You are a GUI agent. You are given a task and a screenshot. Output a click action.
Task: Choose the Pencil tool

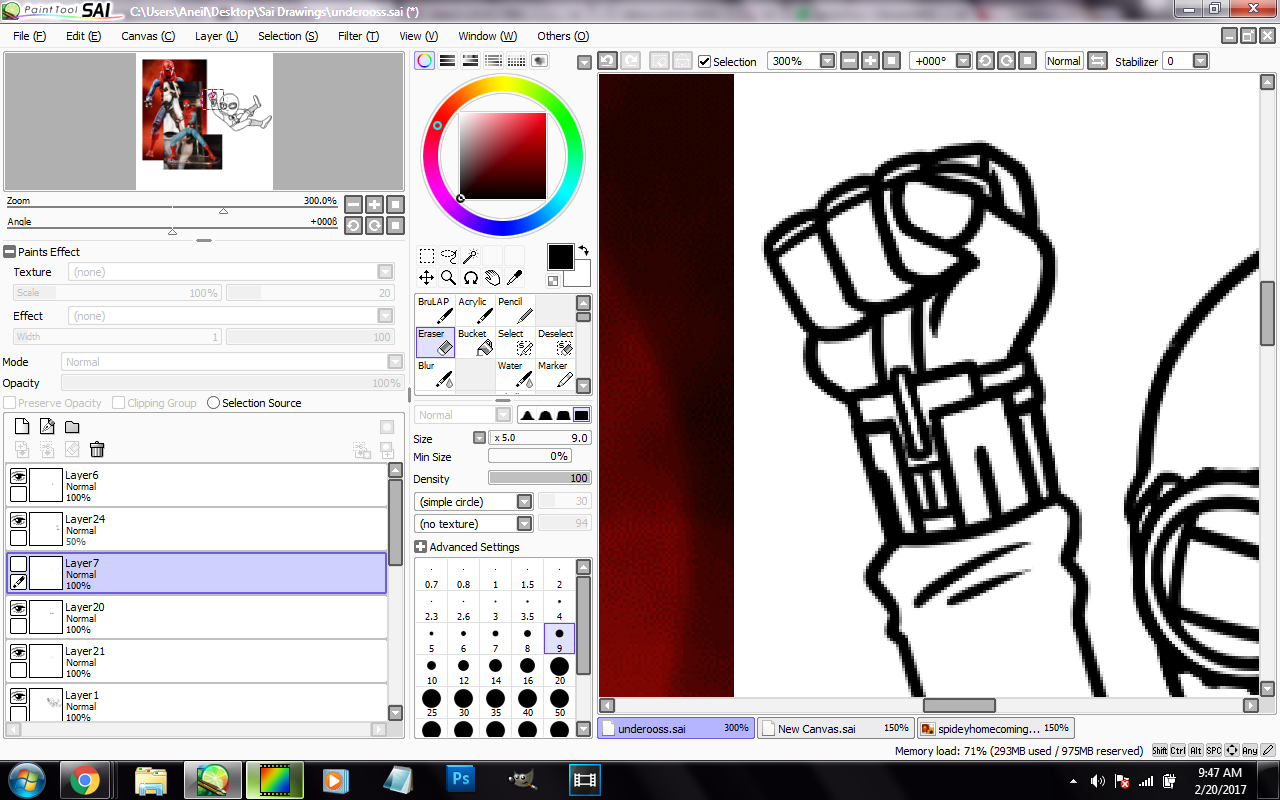coord(515,310)
